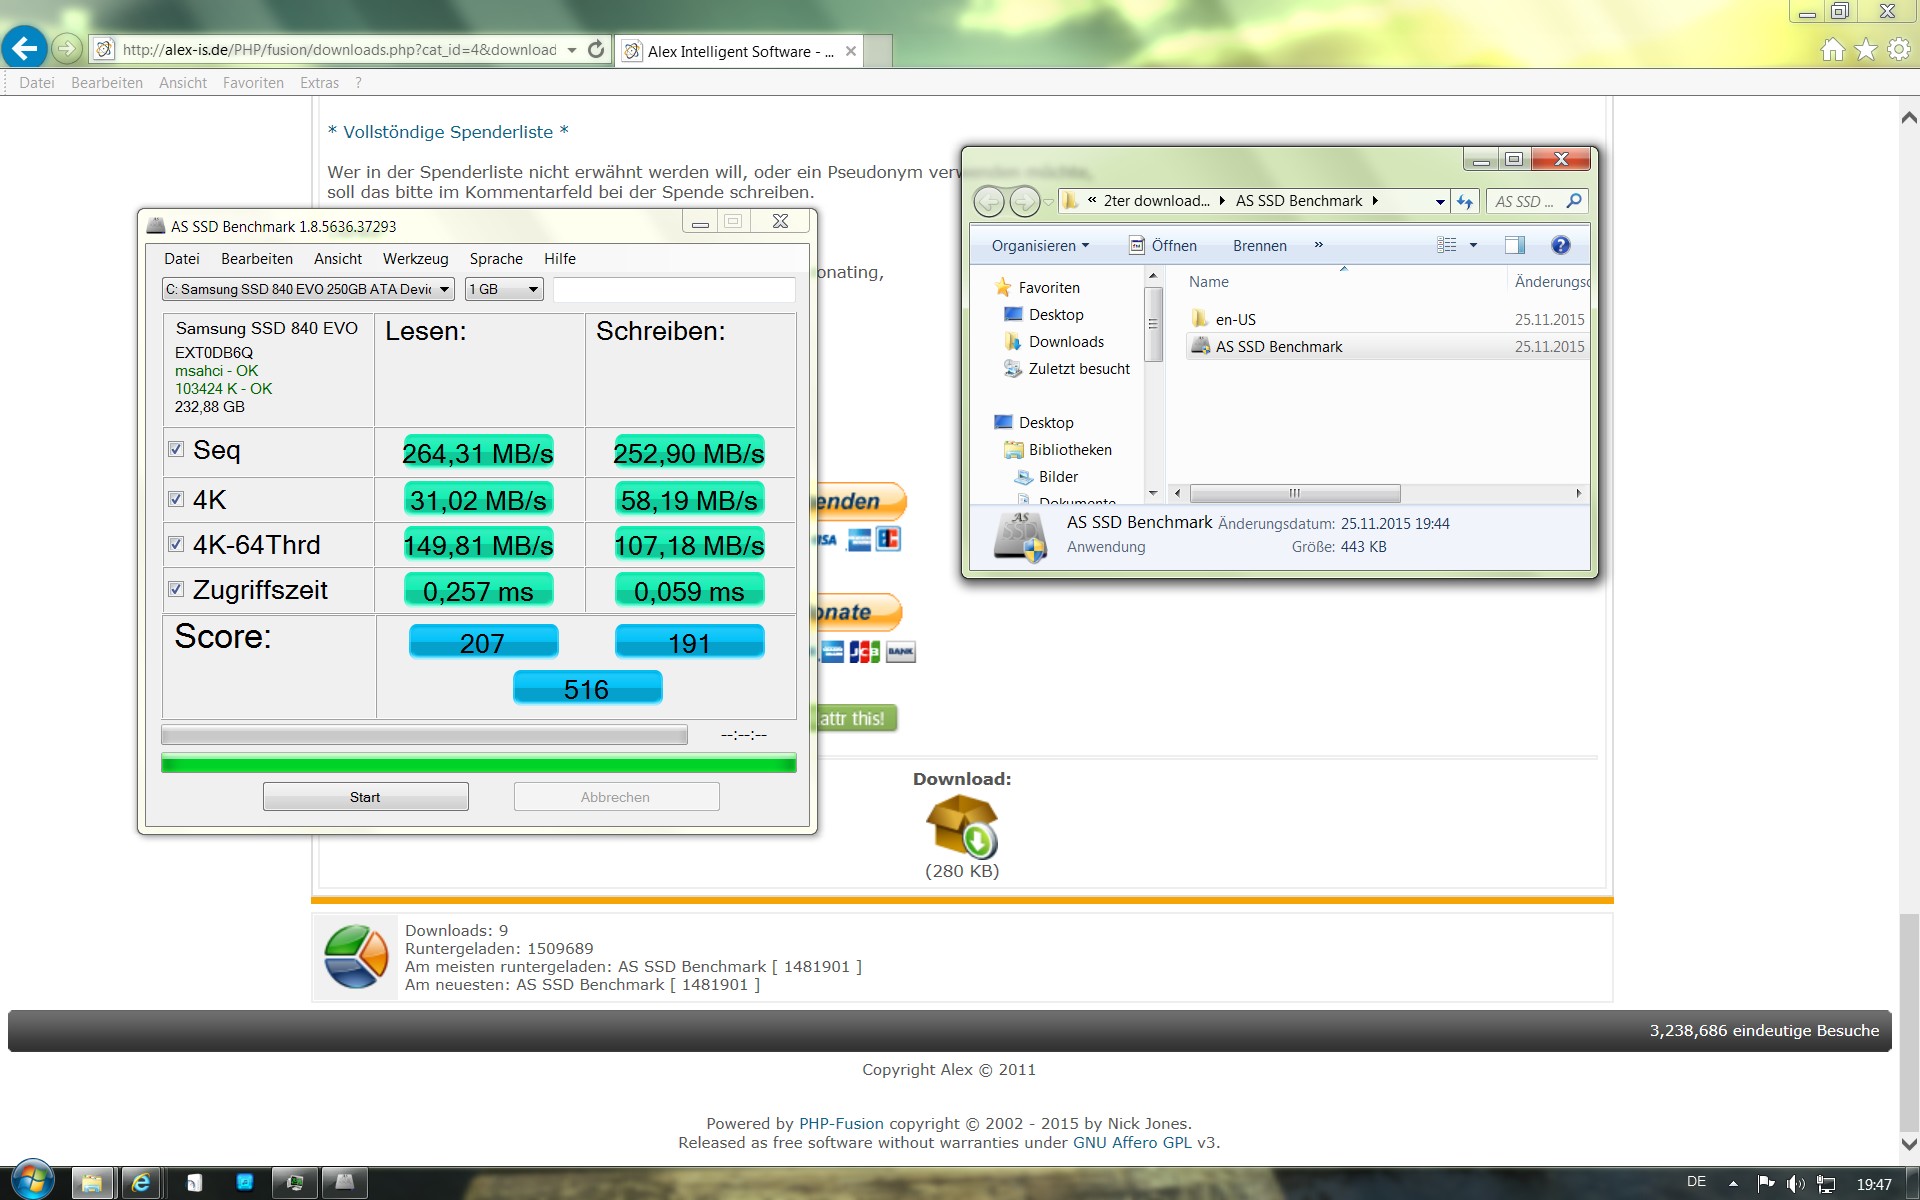Click the download package icon
Screen dimensions: 1920x1200
961,826
